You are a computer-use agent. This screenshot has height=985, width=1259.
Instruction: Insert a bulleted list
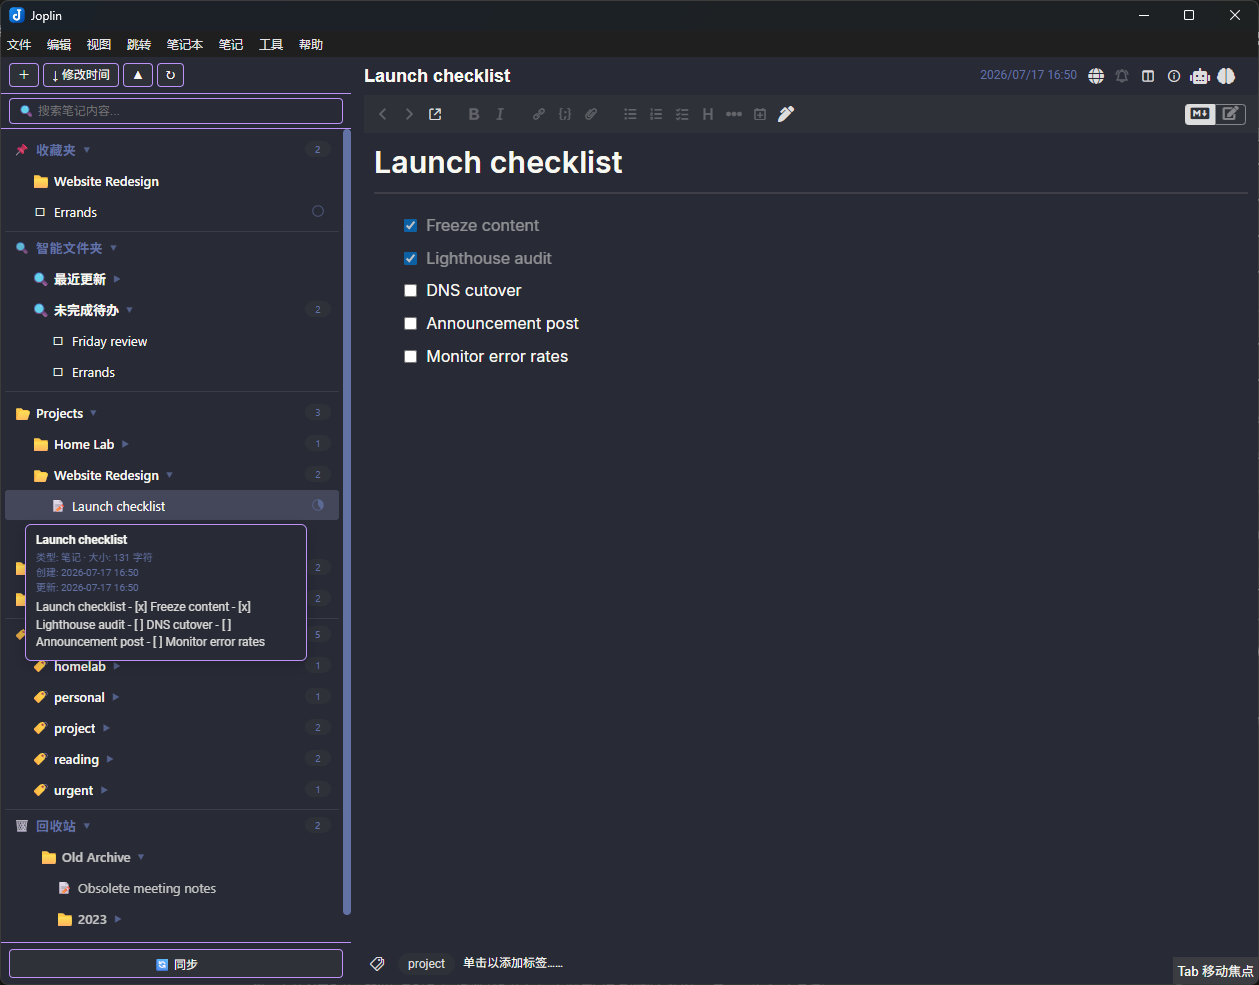[x=630, y=114]
